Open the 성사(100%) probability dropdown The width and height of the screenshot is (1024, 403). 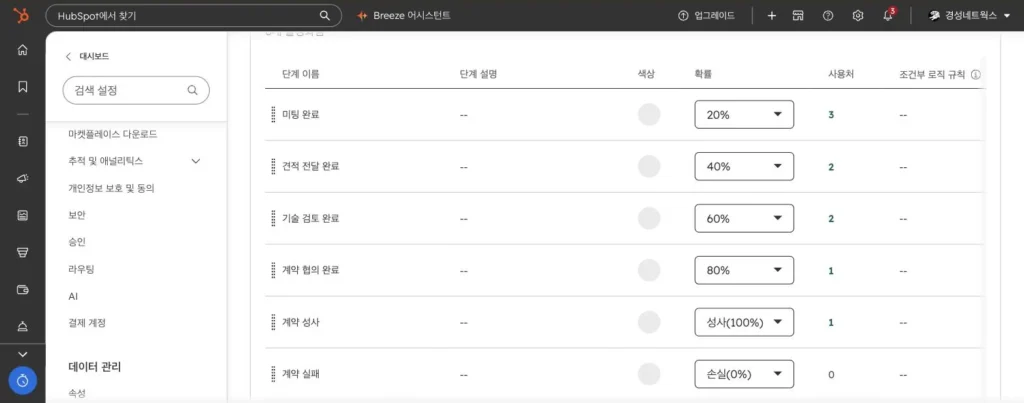point(744,322)
